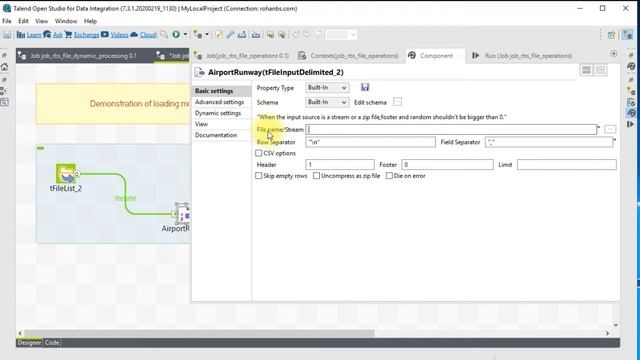Click the Edit schema ellipsis button
Image resolution: width=640 pixels, height=360 pixels.
coord(397,102)
